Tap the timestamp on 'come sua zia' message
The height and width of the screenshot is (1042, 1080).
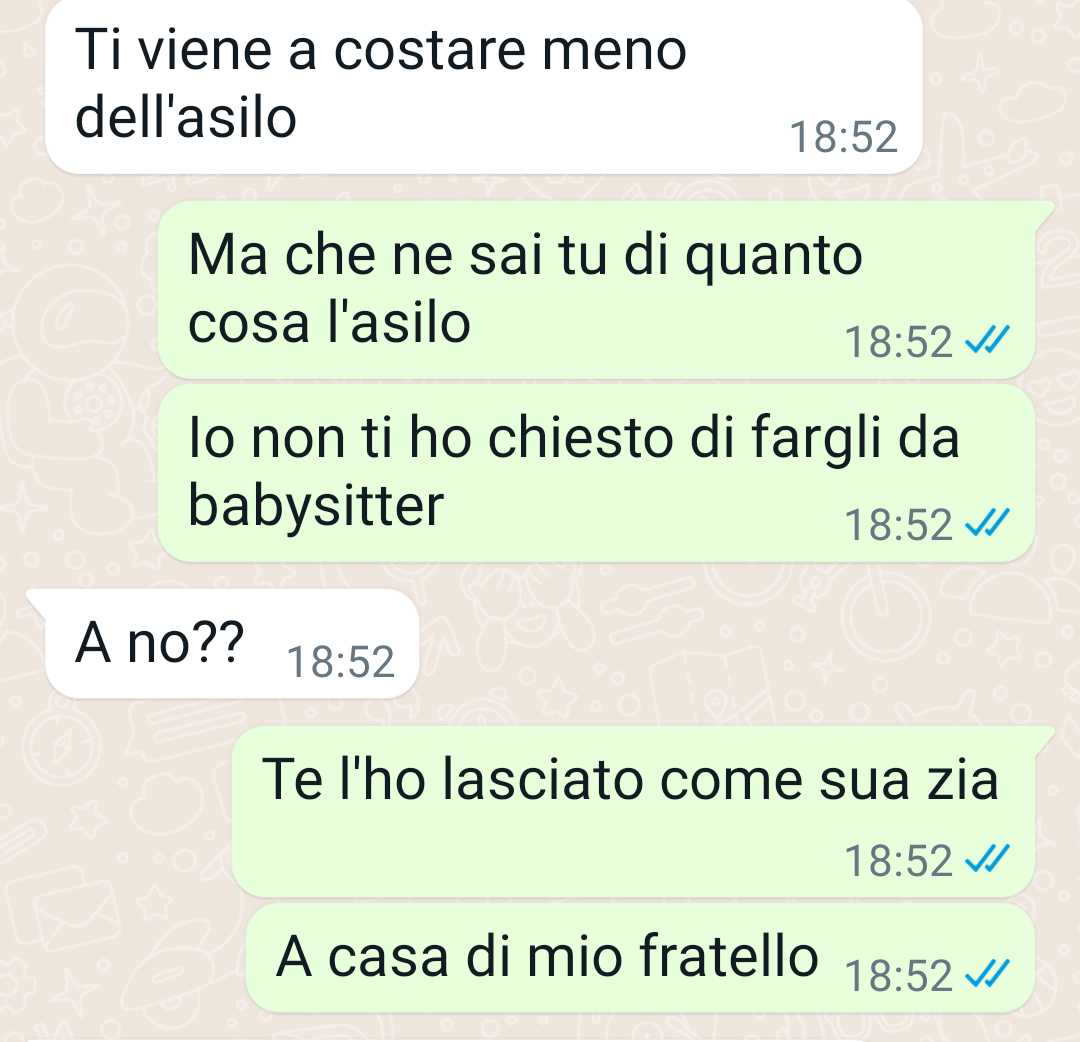click(x=899, y=861)
